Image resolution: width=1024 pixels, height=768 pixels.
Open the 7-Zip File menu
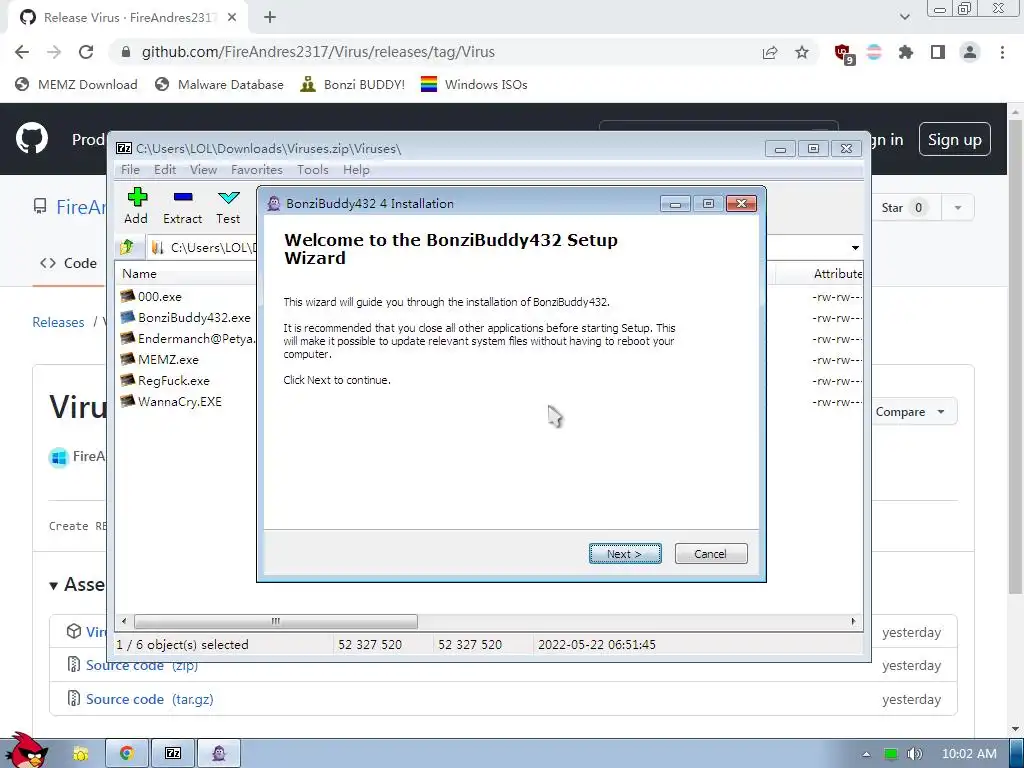(x=130, y=170)
